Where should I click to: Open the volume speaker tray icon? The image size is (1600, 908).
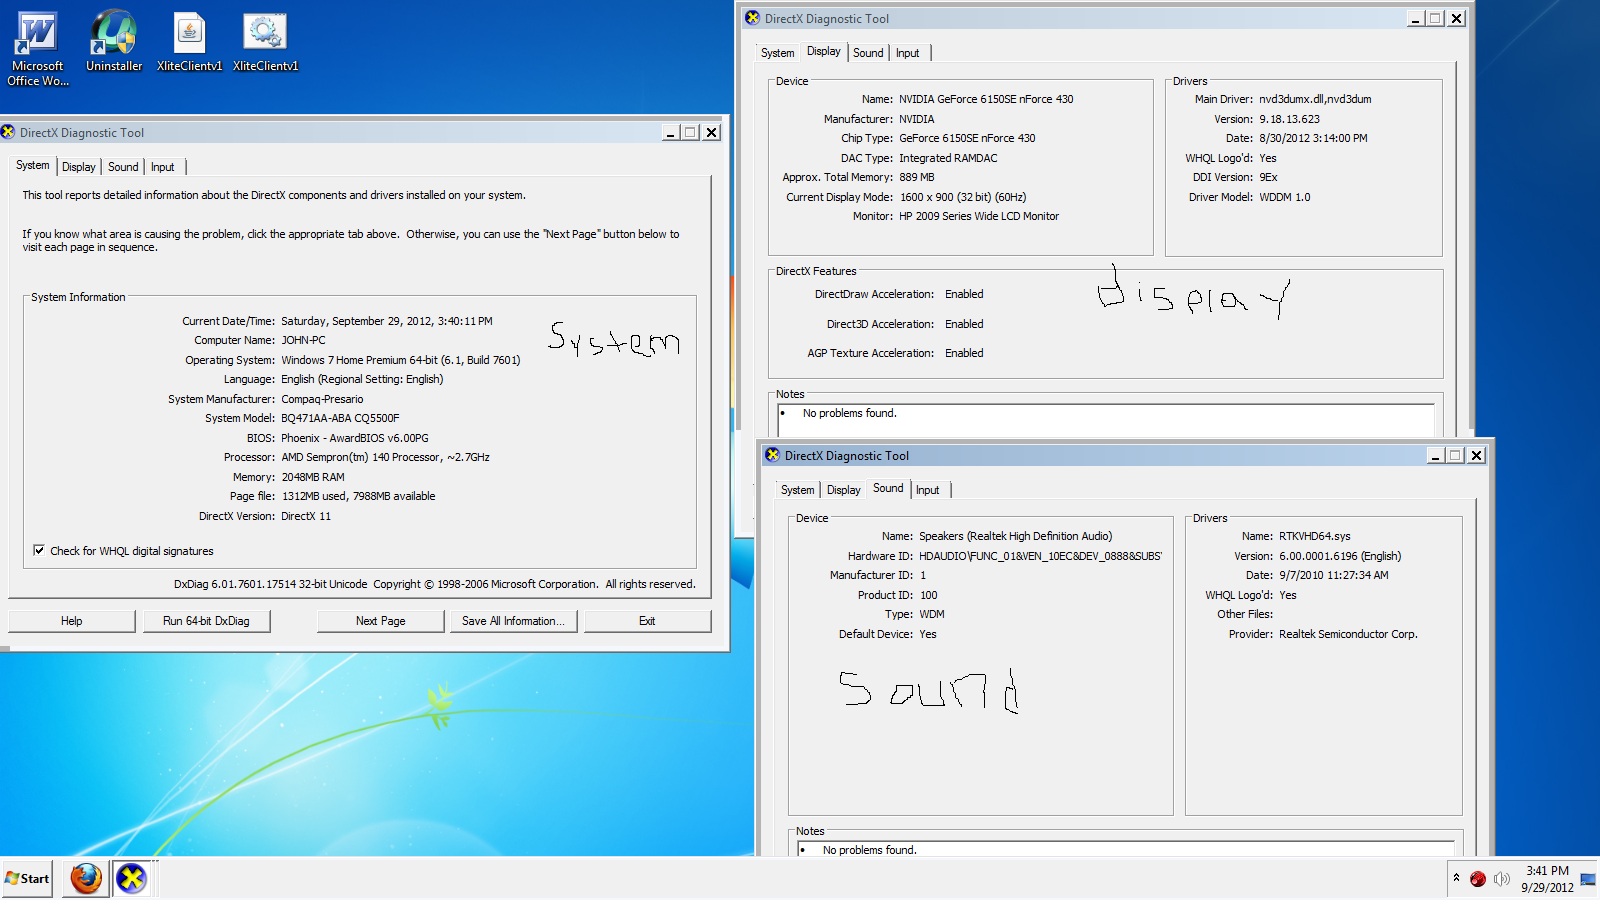(x=1501, y=879)
